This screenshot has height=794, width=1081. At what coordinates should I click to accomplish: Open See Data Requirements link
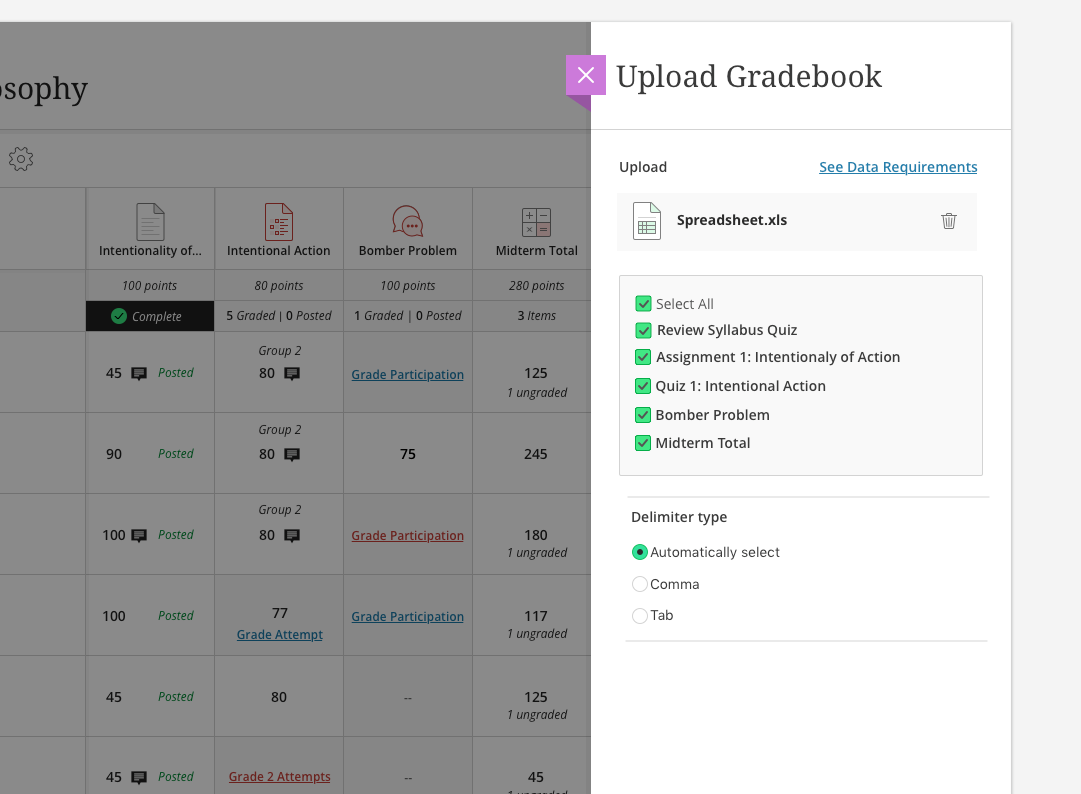tap(898, 167)
